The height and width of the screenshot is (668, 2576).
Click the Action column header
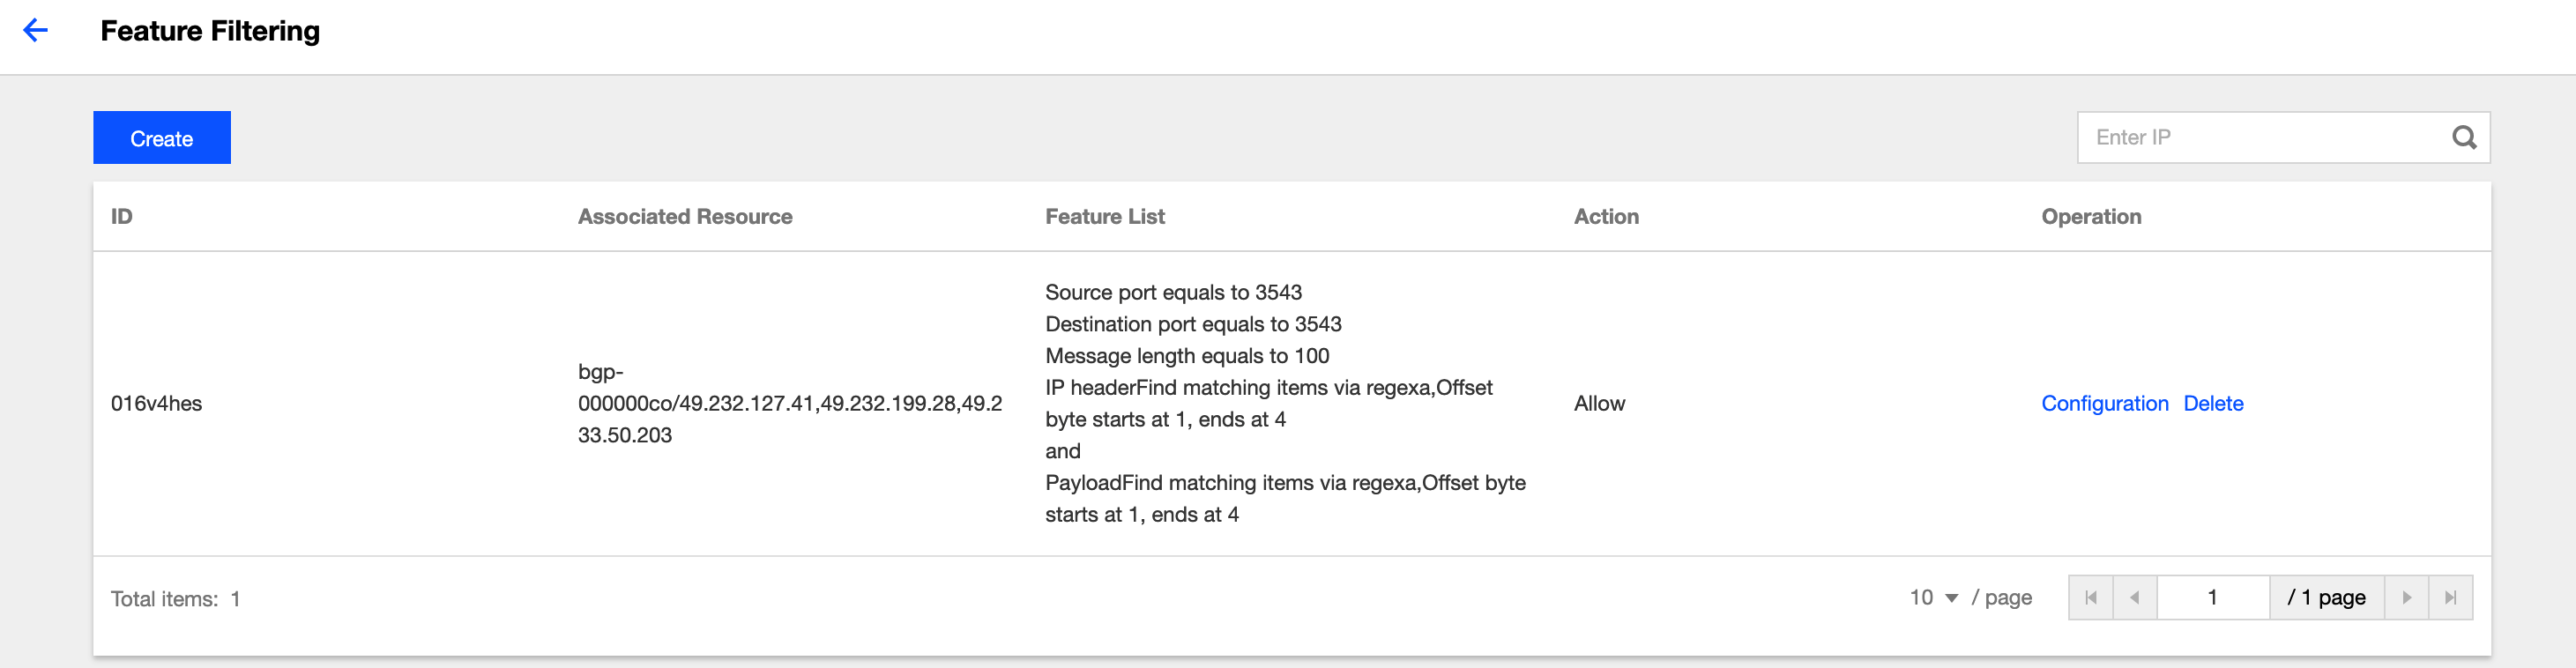click(x=1606, y=217)
